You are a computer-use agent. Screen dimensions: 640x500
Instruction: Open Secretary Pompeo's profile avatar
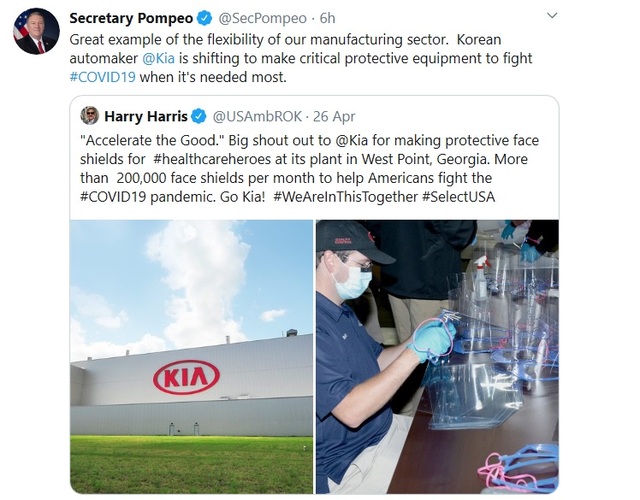tap(36, 31)
